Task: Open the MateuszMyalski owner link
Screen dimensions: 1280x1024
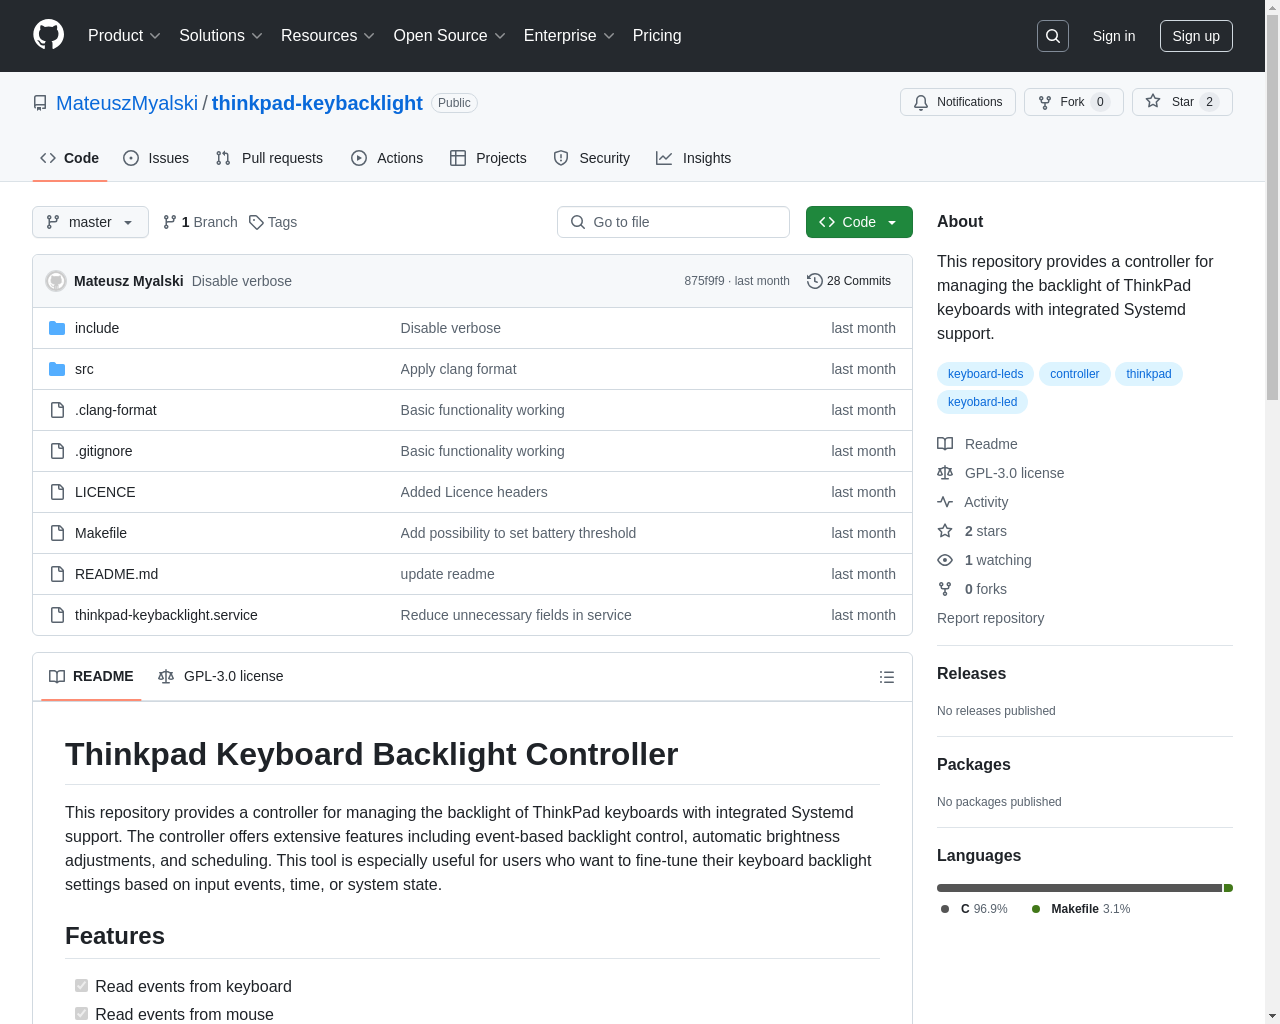Action: (x=127, y=103)
